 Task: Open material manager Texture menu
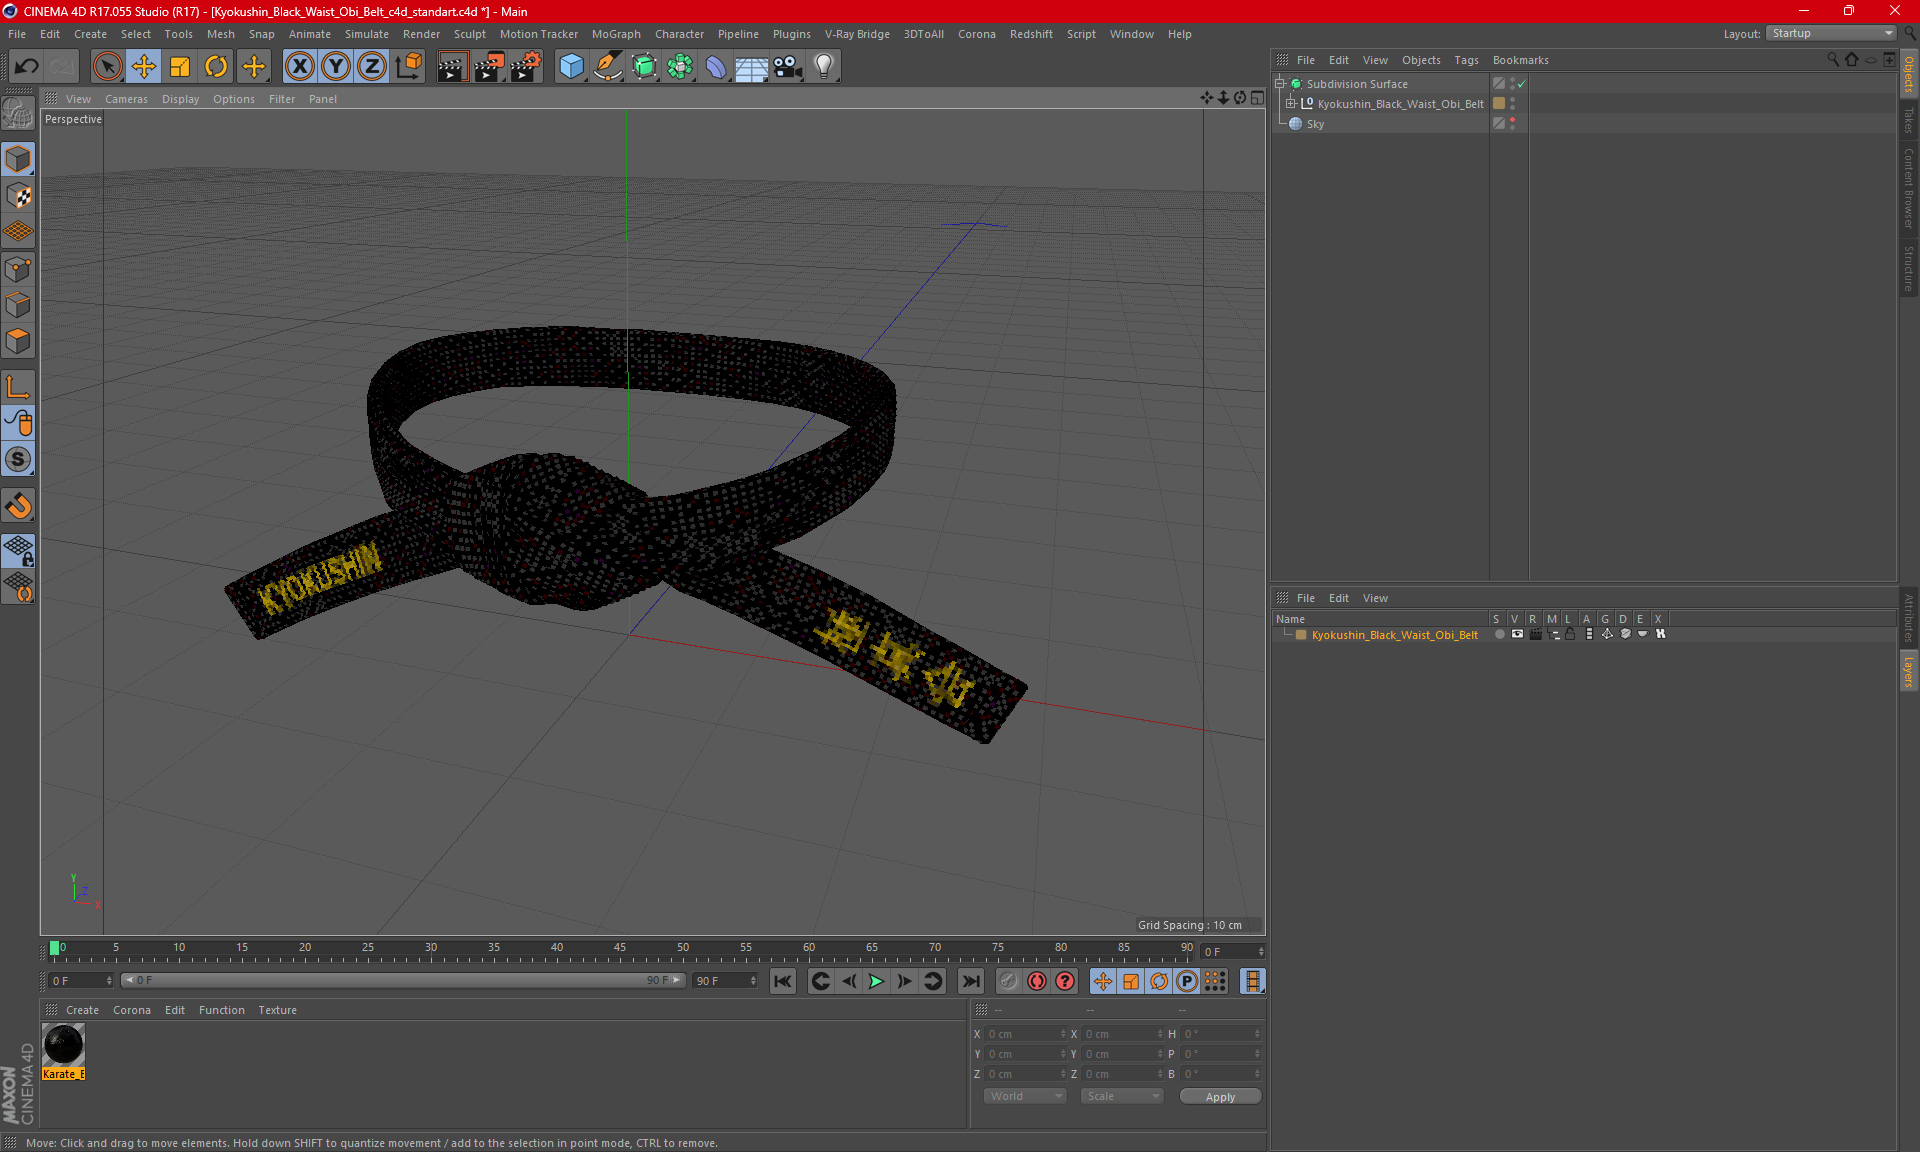[277, 1010]
